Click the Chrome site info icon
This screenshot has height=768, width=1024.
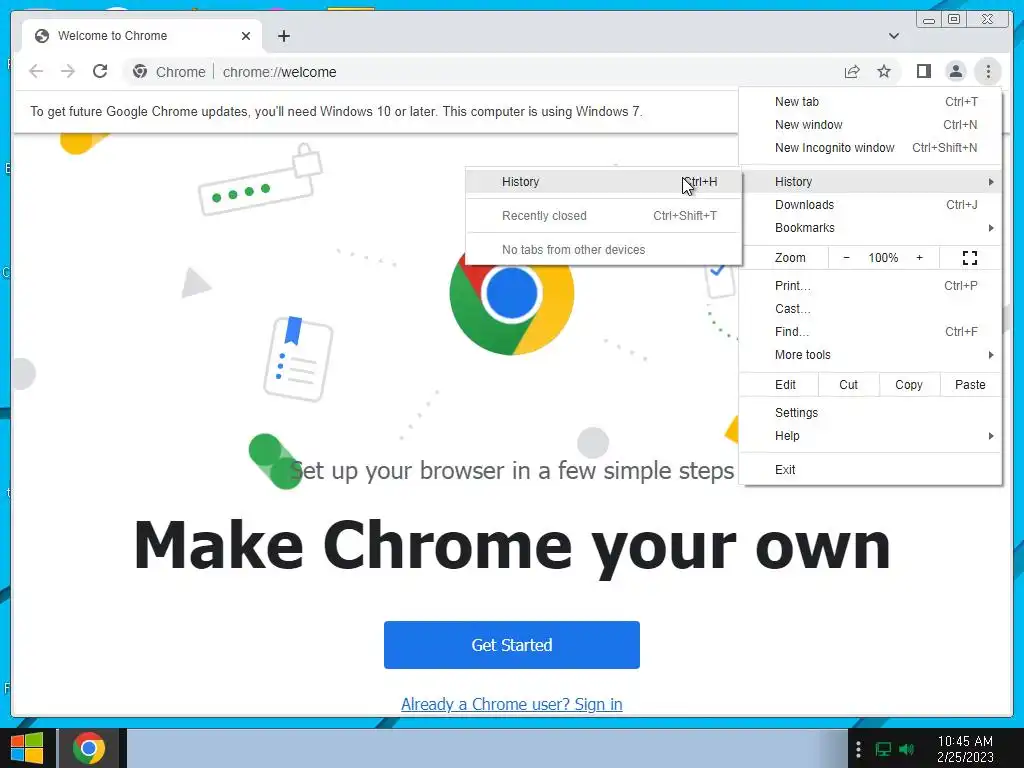(140, 72)
